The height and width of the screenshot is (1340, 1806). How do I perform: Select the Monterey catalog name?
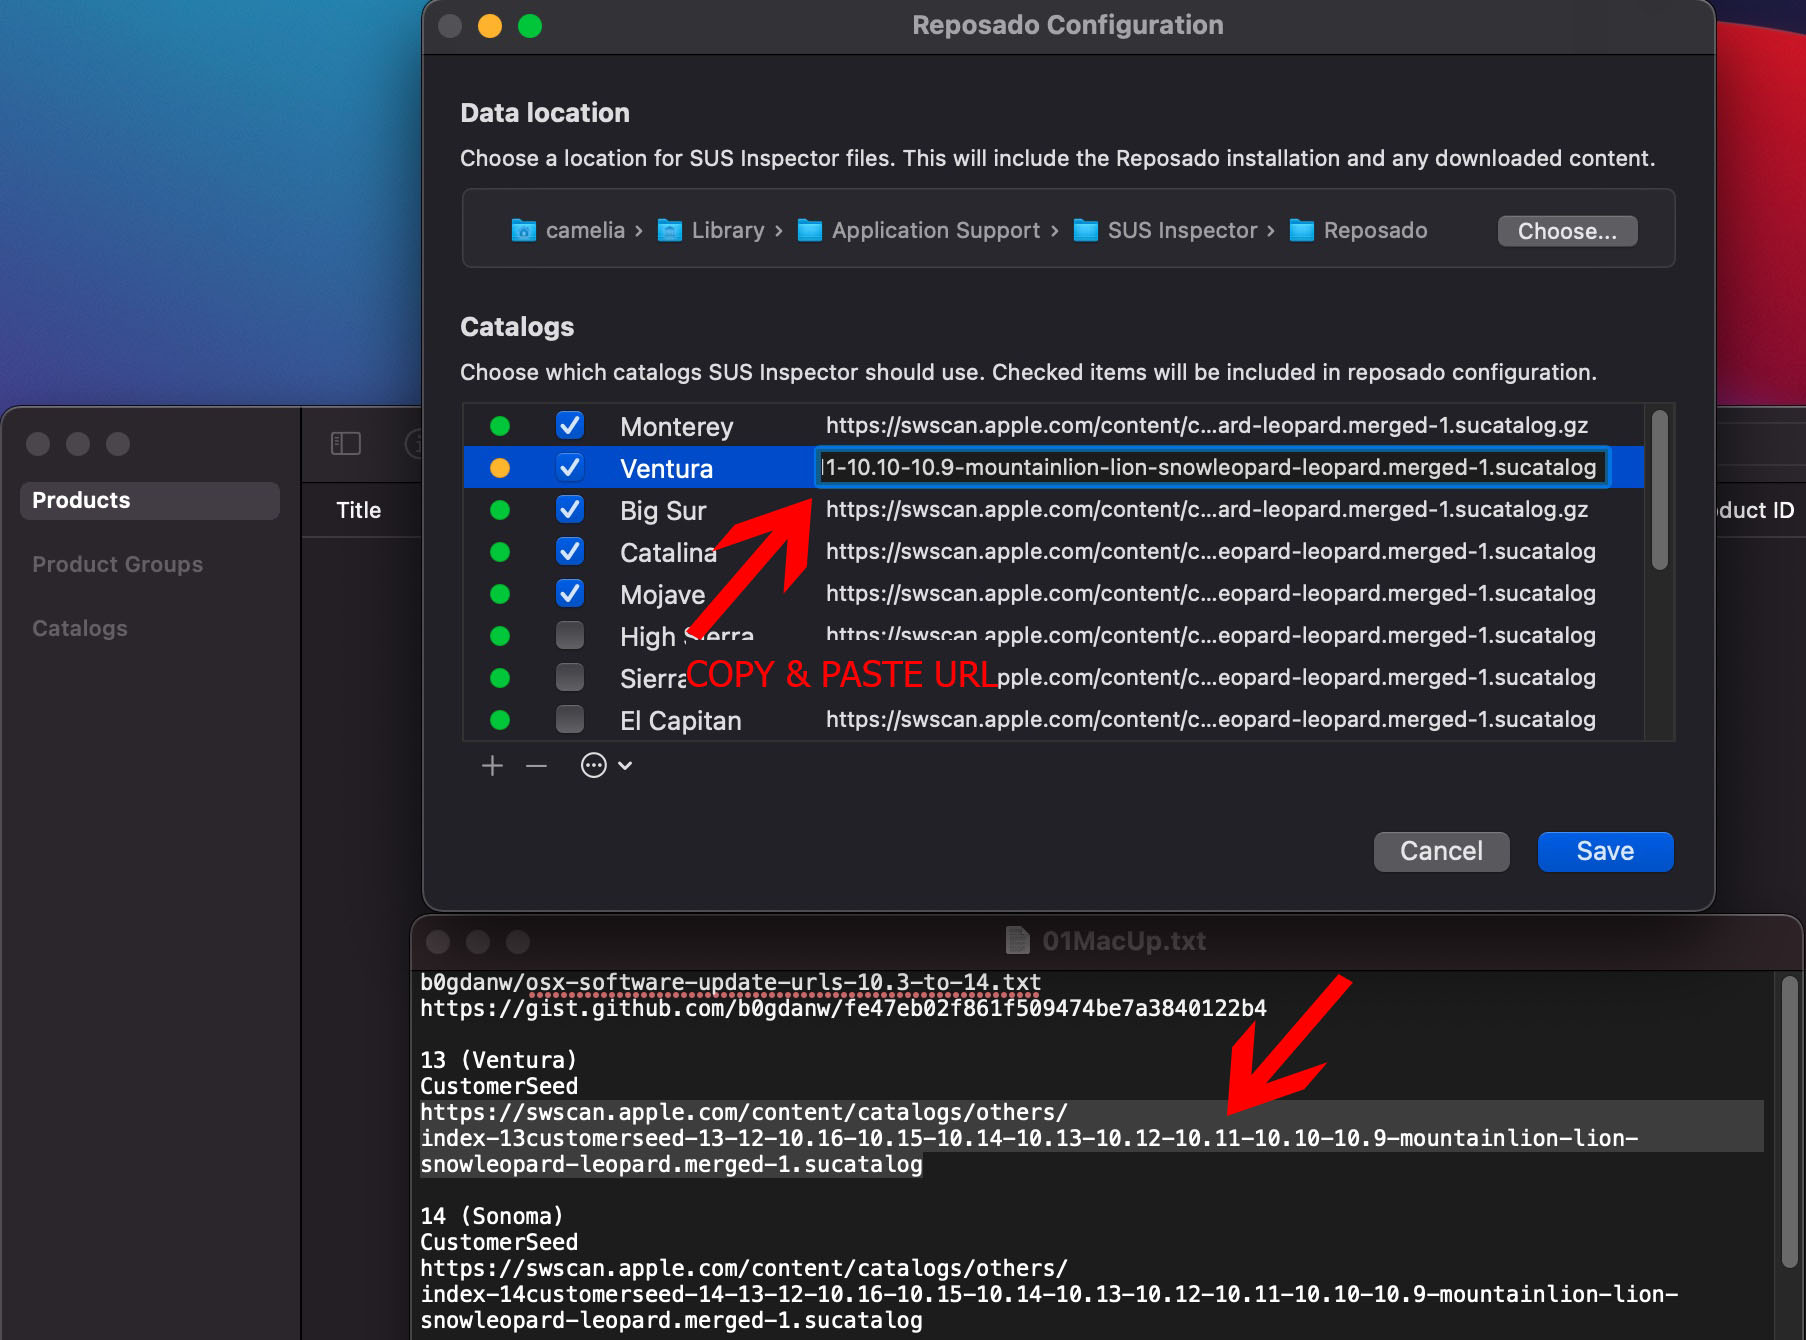click(x=677, y=427)
